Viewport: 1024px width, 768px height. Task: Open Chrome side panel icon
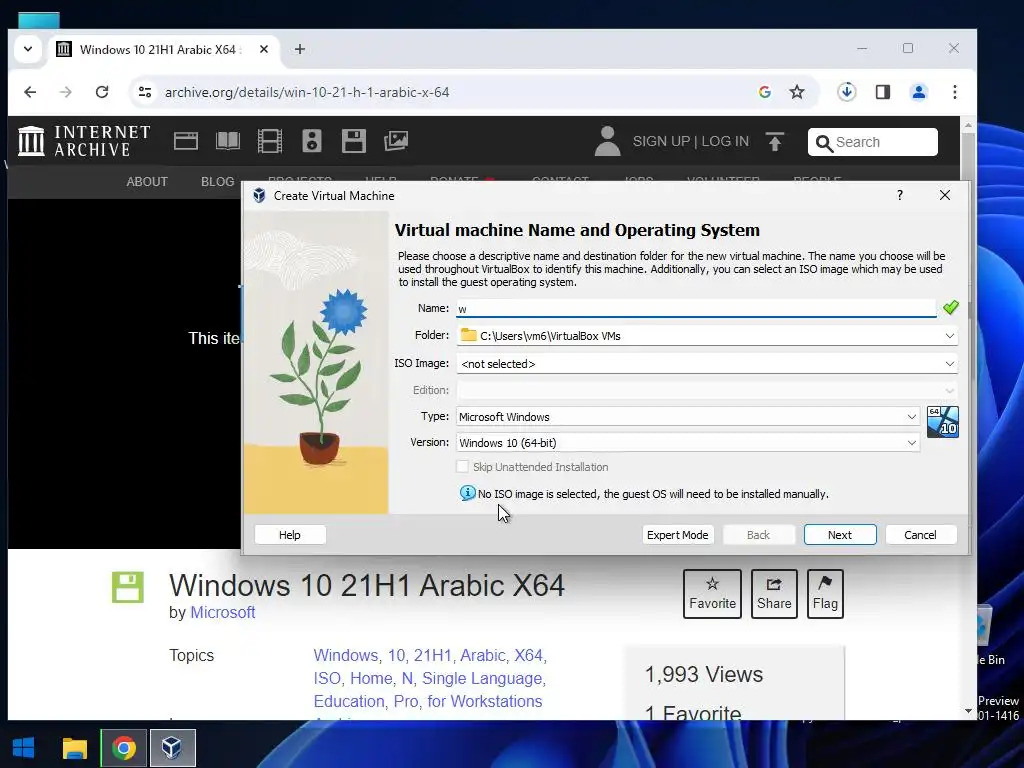point(883,92)
